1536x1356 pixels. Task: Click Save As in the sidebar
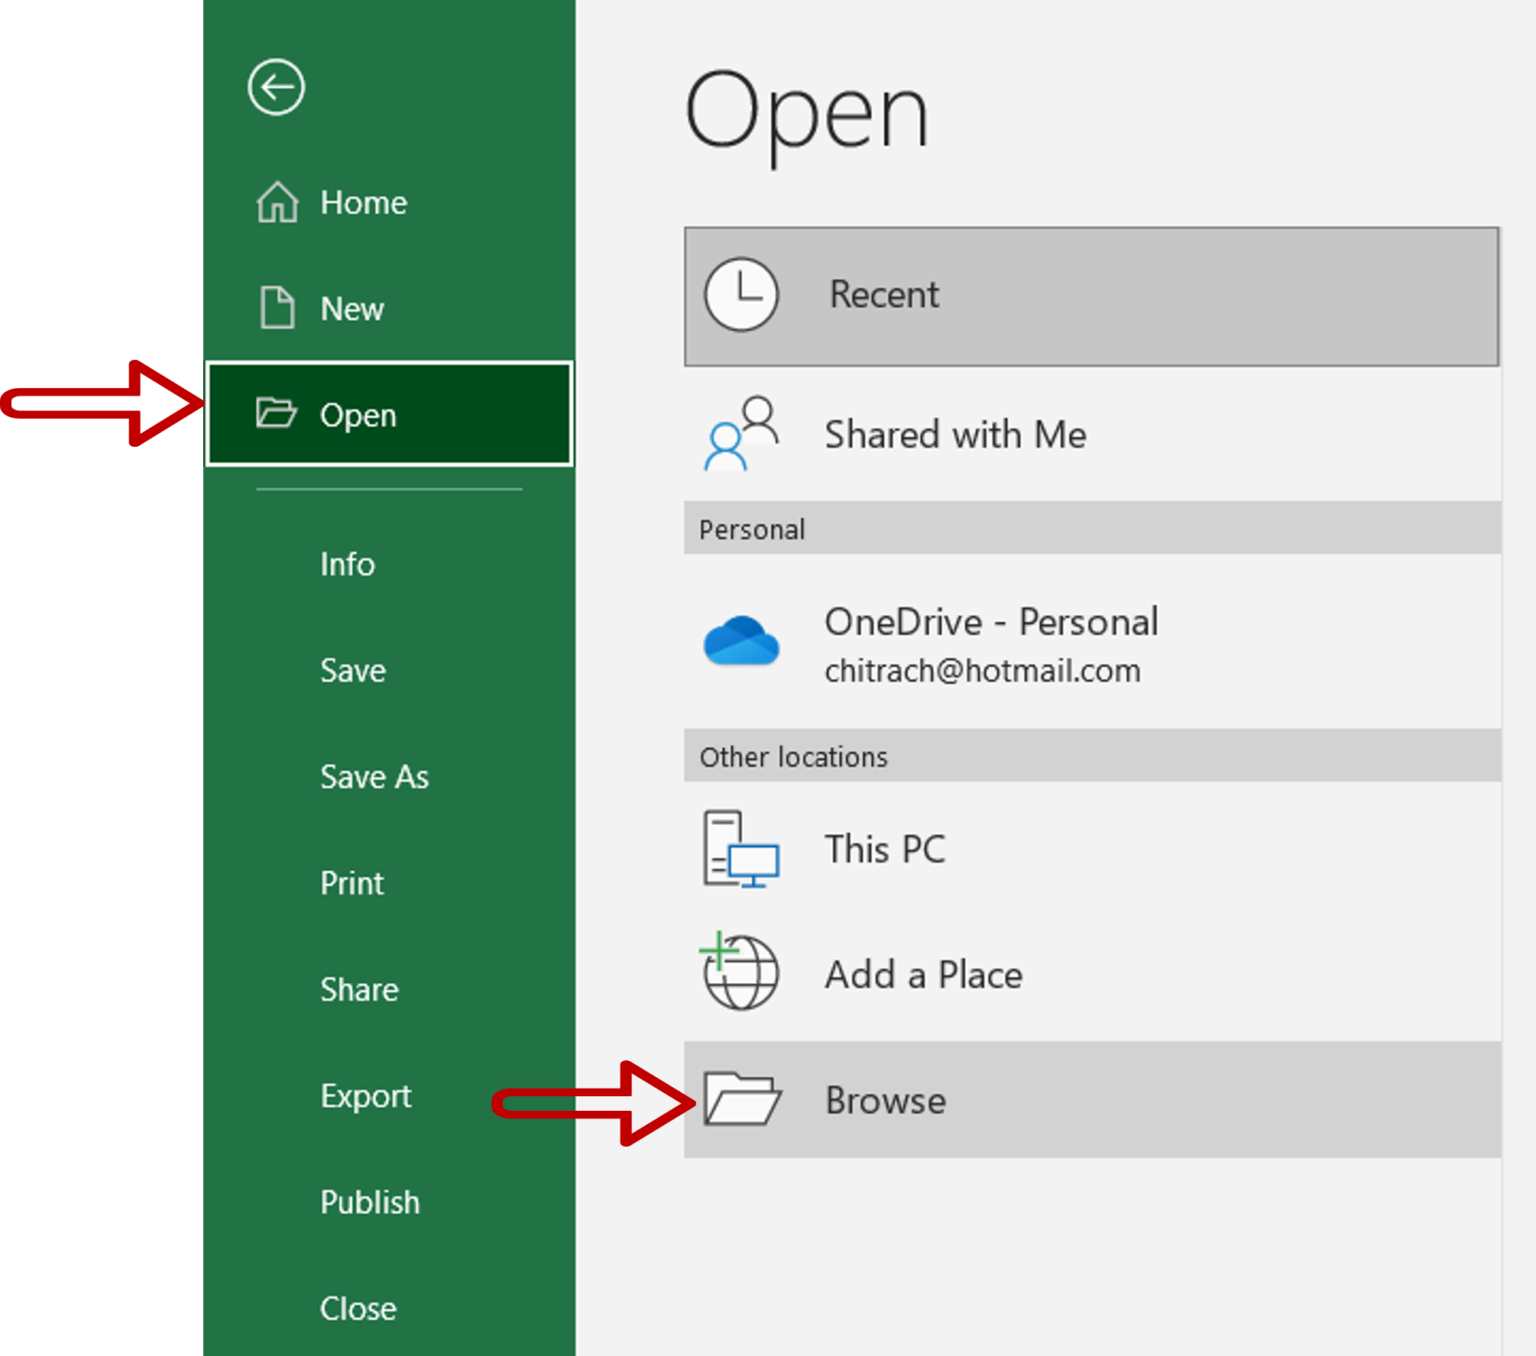click(x=374, y=777)
